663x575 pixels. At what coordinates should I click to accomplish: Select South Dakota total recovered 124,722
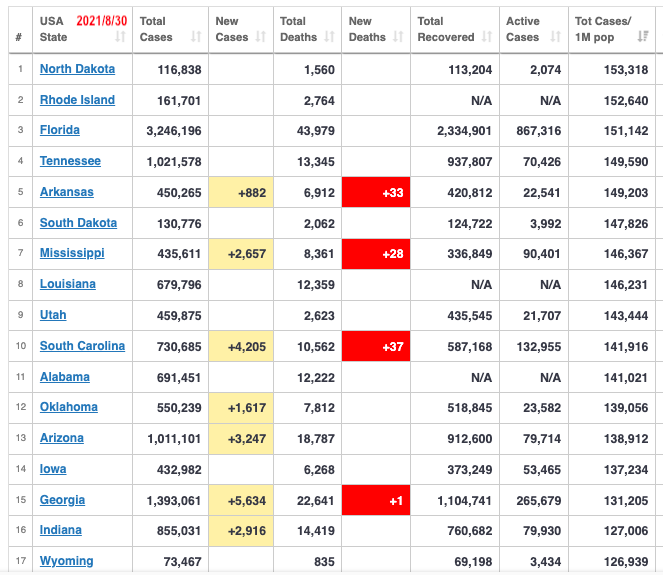click(470, 224)
